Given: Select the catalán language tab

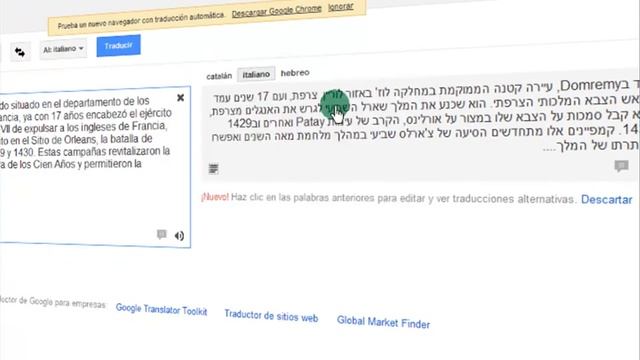Looking at the screenshot, I should coord(219,76).
